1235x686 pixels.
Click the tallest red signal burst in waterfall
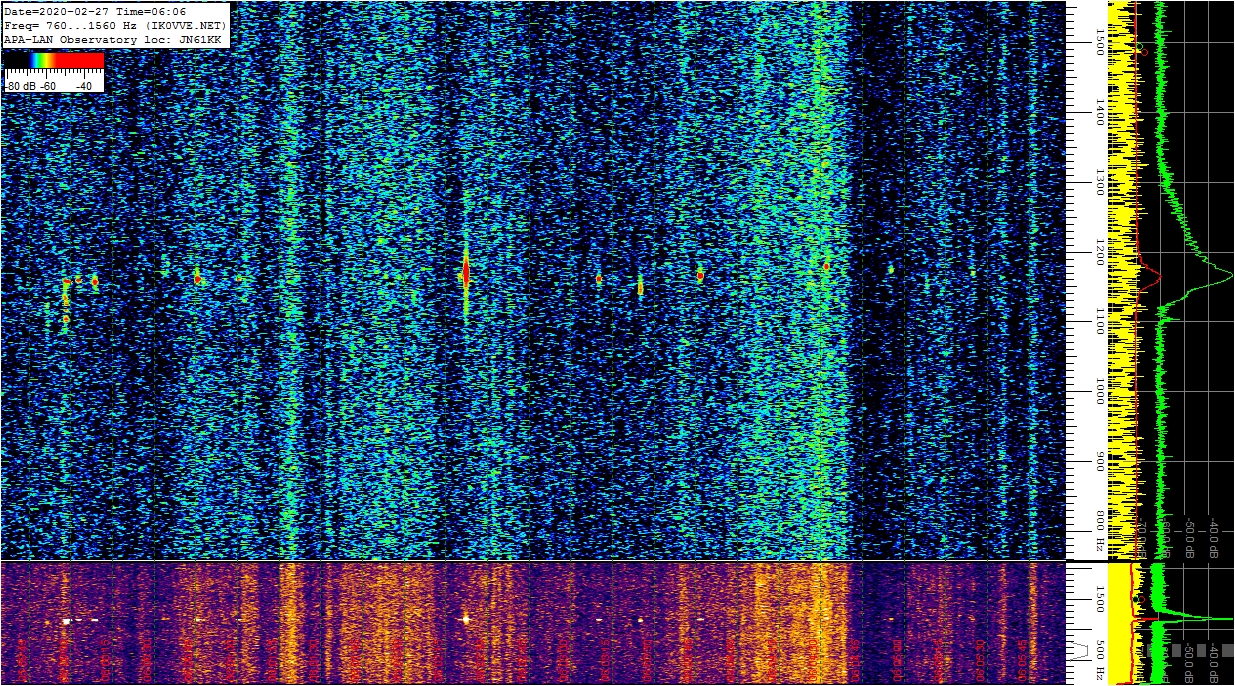(466, 272)
